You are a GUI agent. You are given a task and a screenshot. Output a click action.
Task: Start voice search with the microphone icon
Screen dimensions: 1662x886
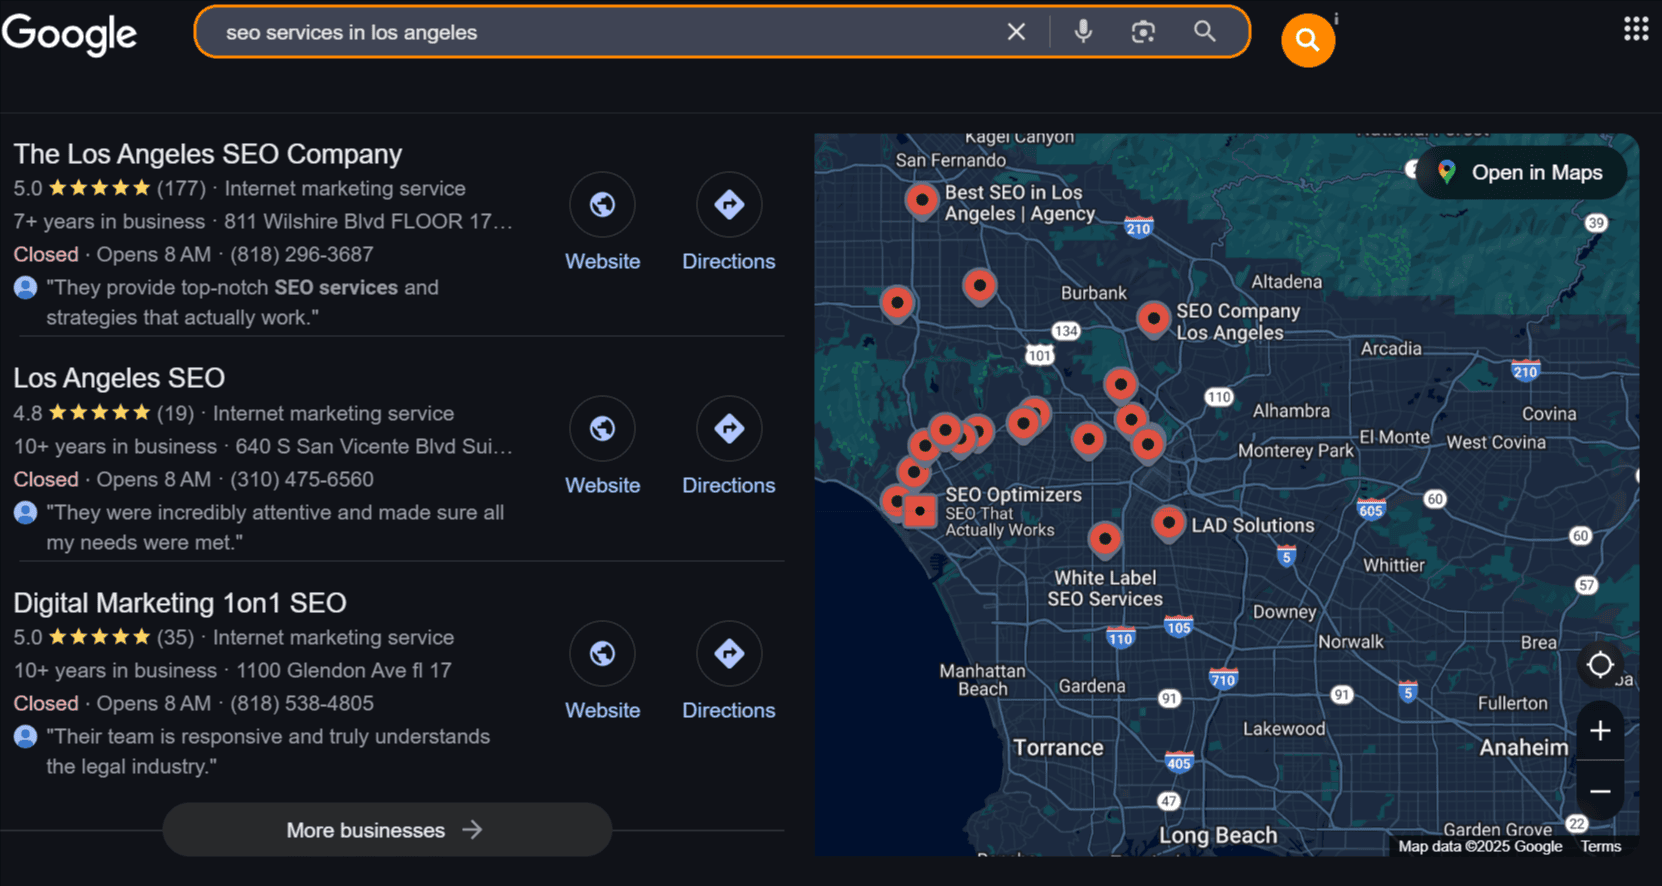pyautogui.click(x=1083, y=32)
